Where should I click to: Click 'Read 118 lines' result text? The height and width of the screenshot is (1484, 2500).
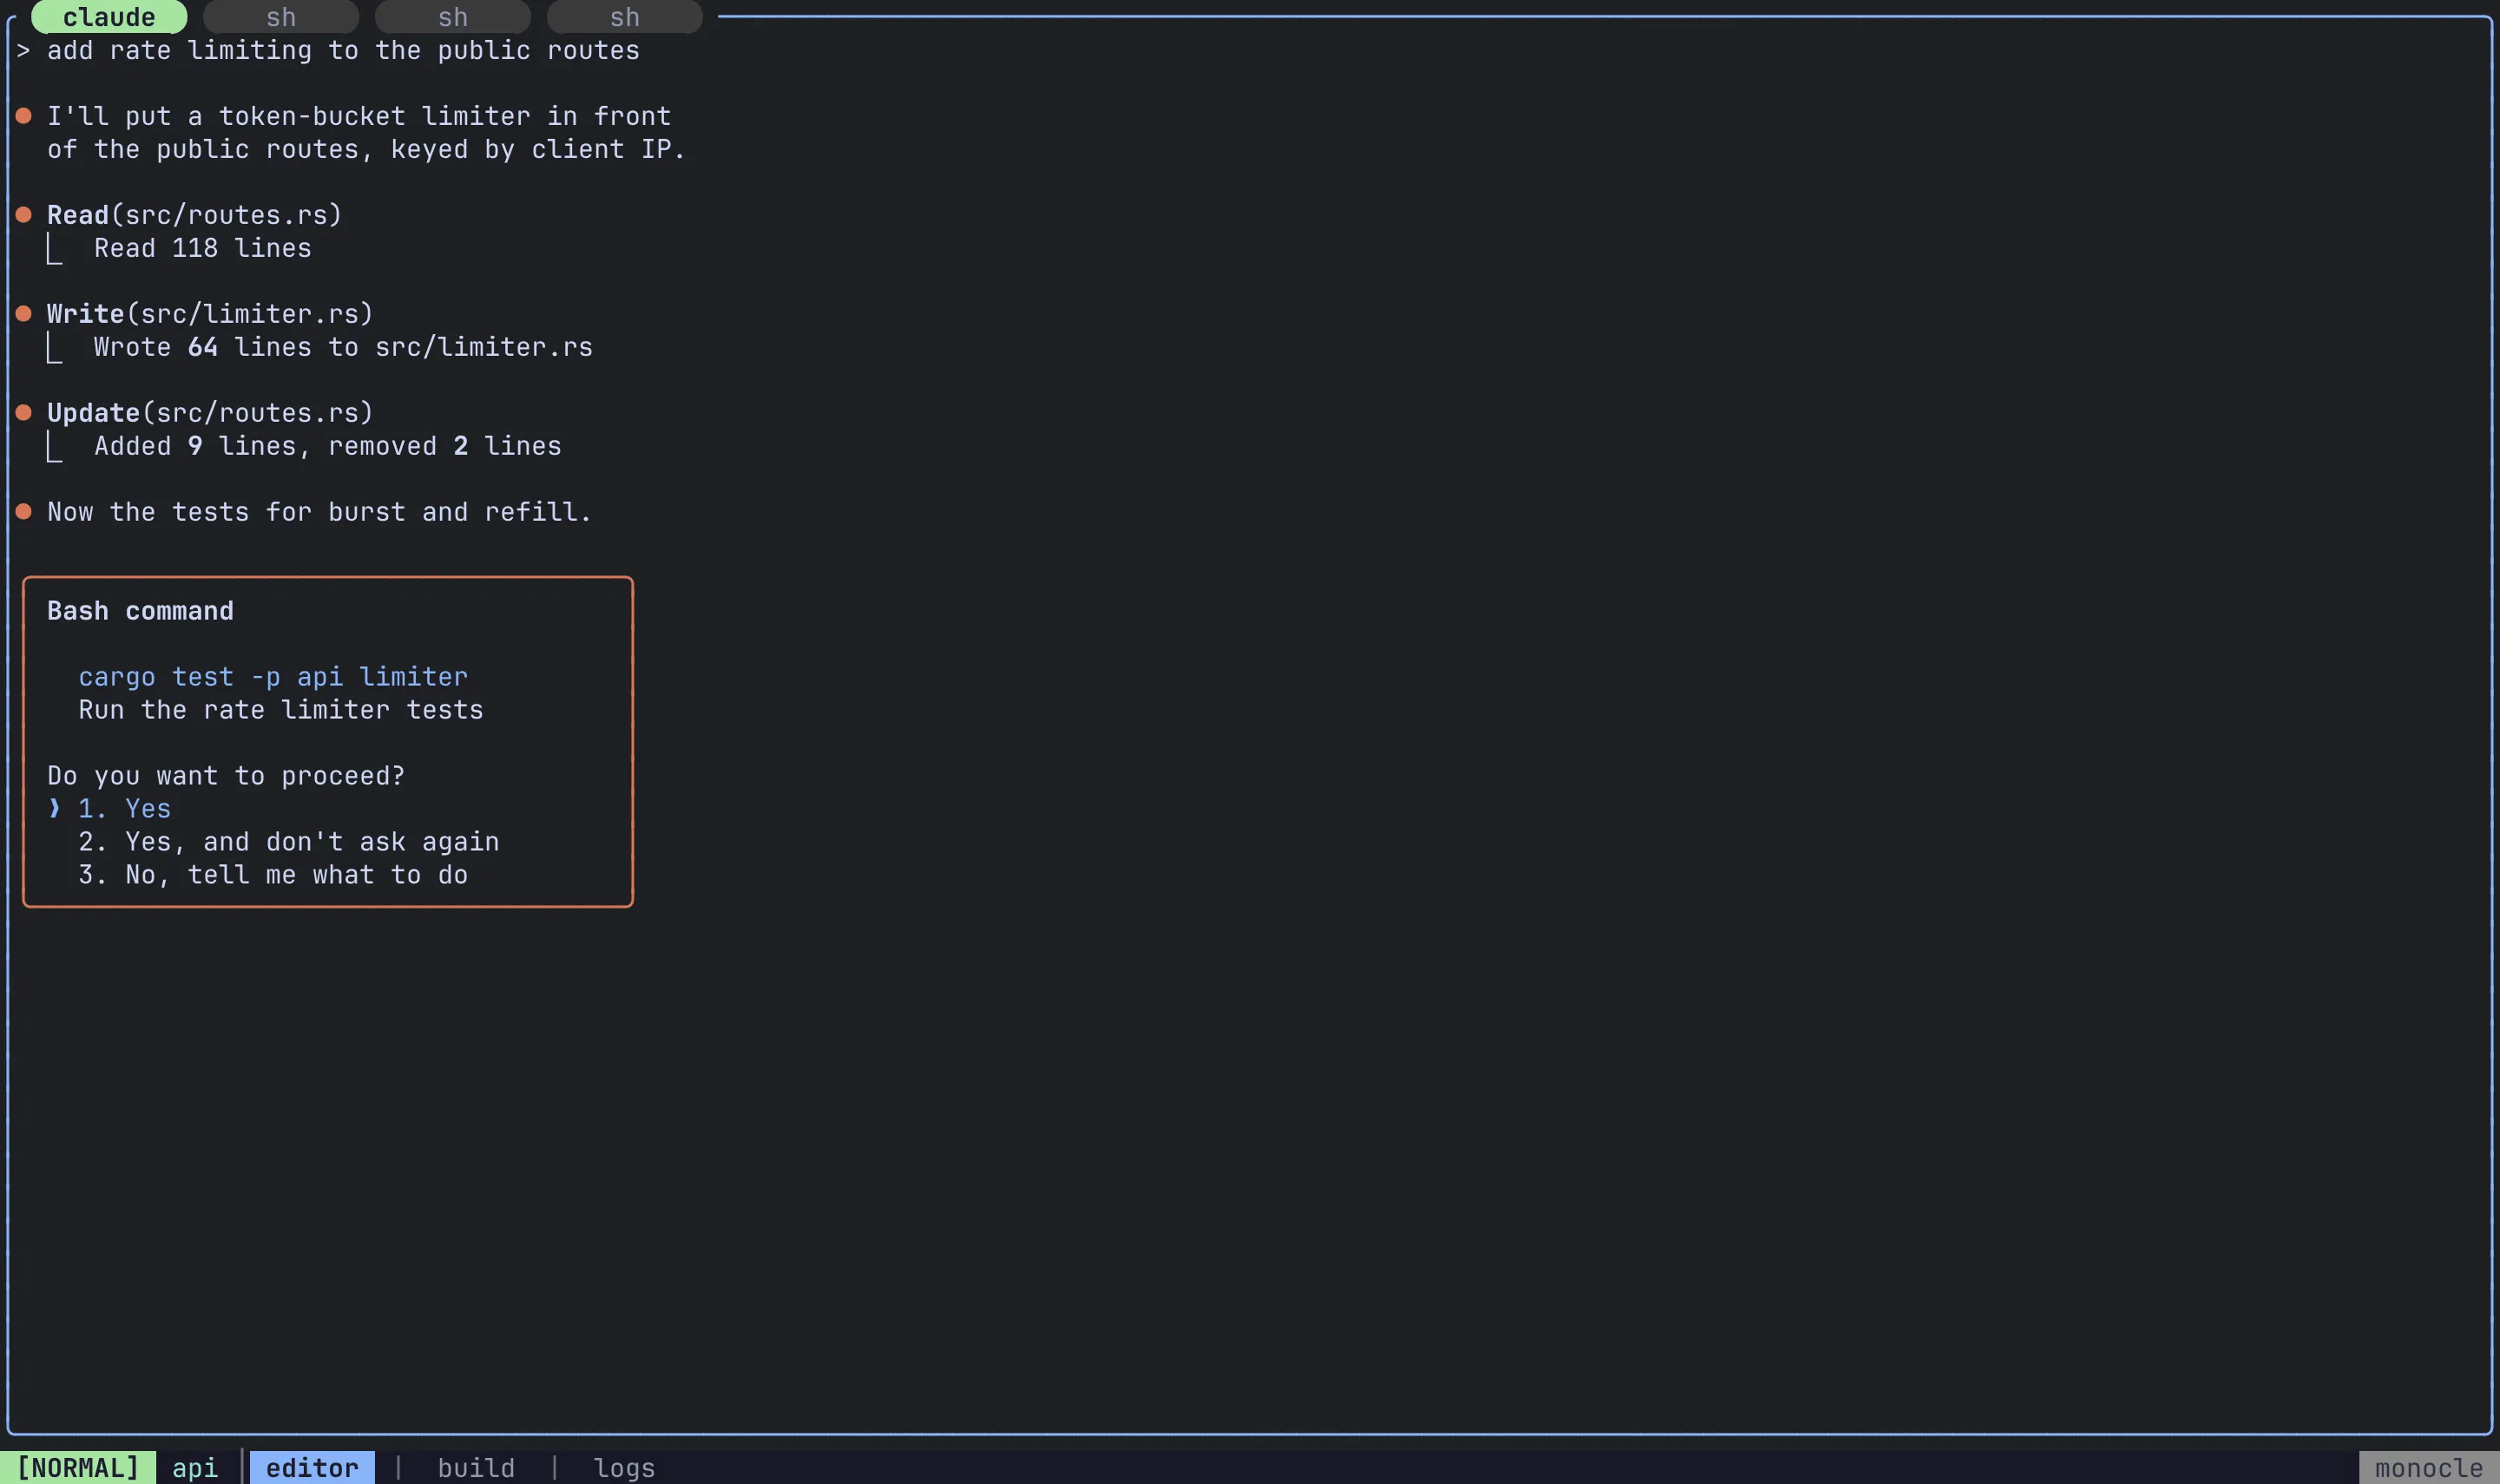coord(203,247)
